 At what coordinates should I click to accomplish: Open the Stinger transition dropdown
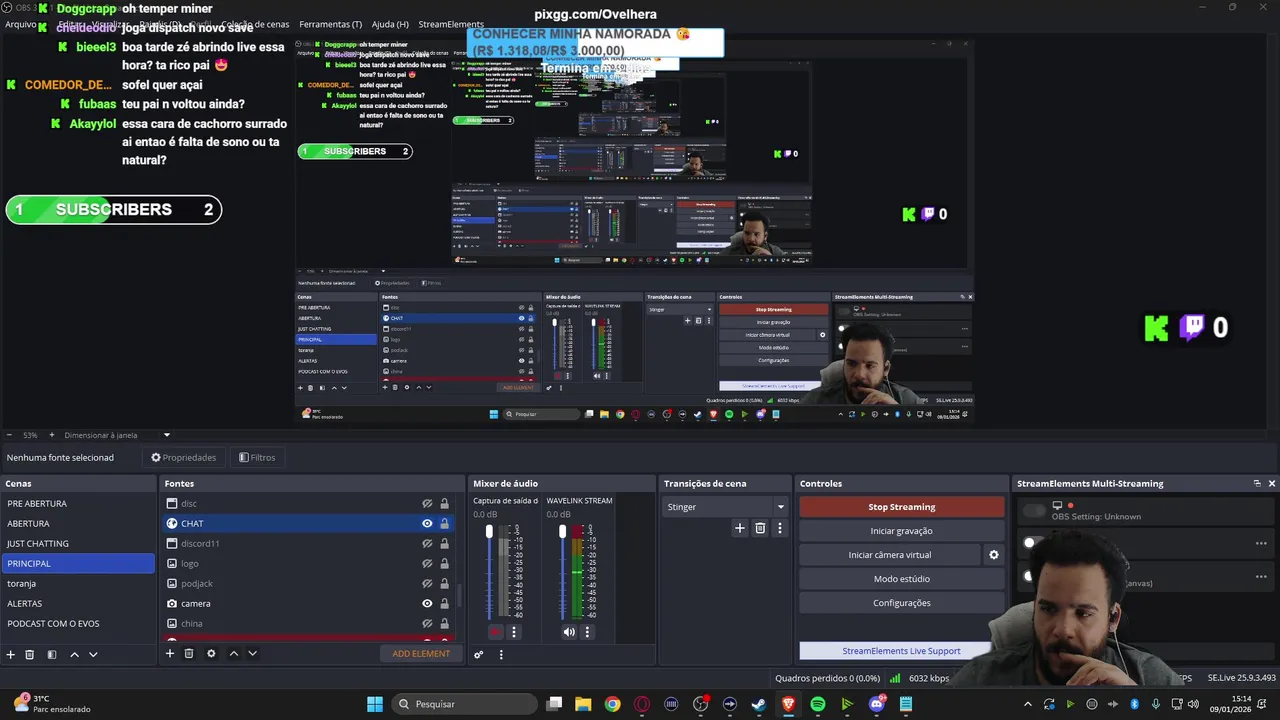pos(725,507)
